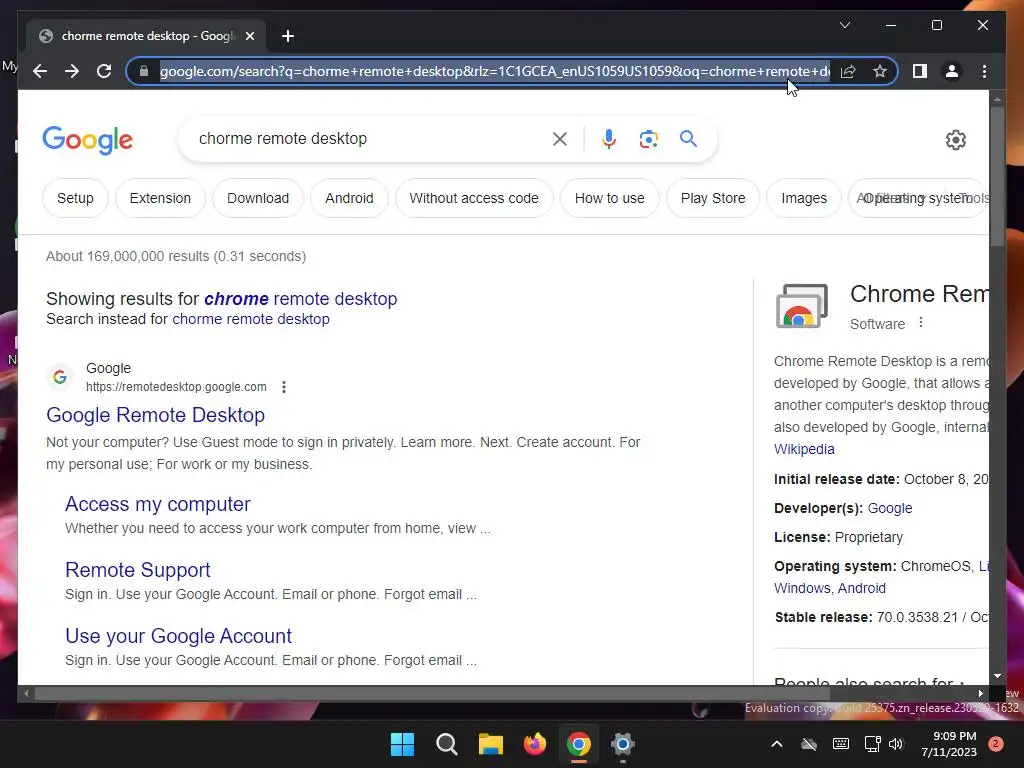Image resolution: width=1024 pixels, height=768 pixels.
Task: Open corrected chrome remote desktop results link
Action: [300, 298]
